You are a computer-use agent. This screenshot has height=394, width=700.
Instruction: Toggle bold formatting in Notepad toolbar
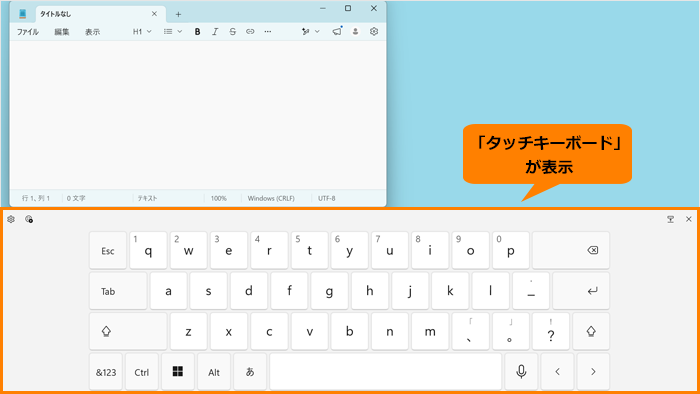click(x=197, y=32)
